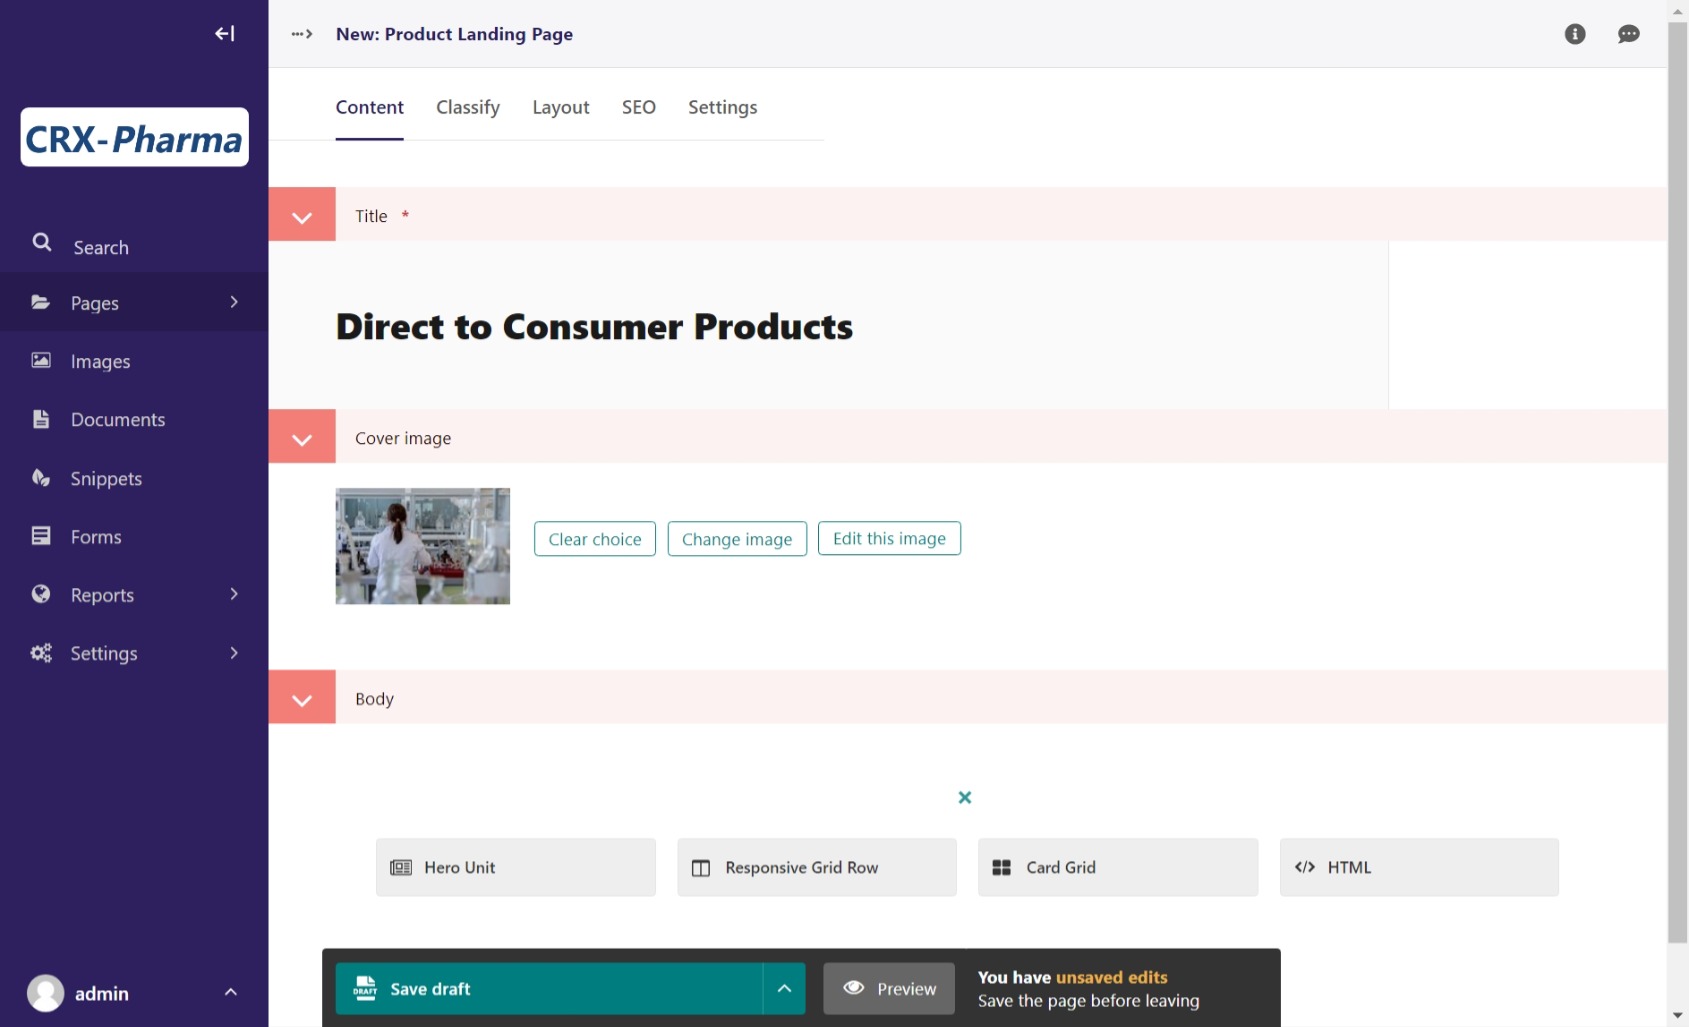Image resolution: width=1689 pixels, height=1027 pixels.
Task: Expand the Save draft options arrow
Action: pos(785,988)
